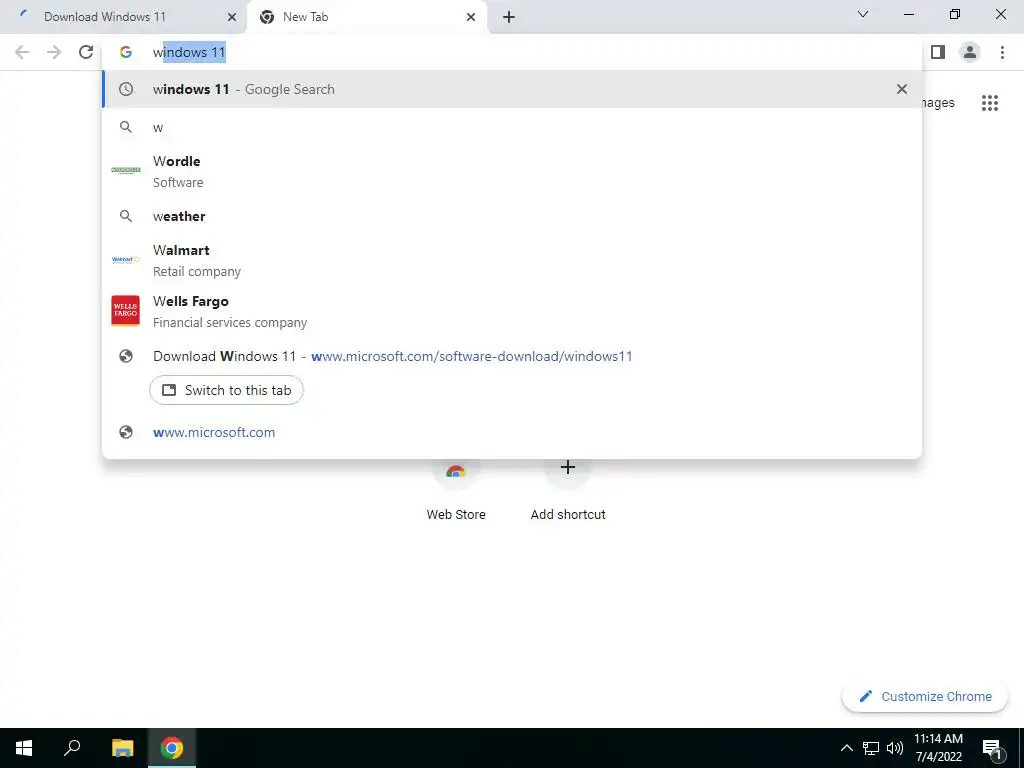Click the search magnifier icon beside weather
1024x768 pixels.
[x=126, y=216]
